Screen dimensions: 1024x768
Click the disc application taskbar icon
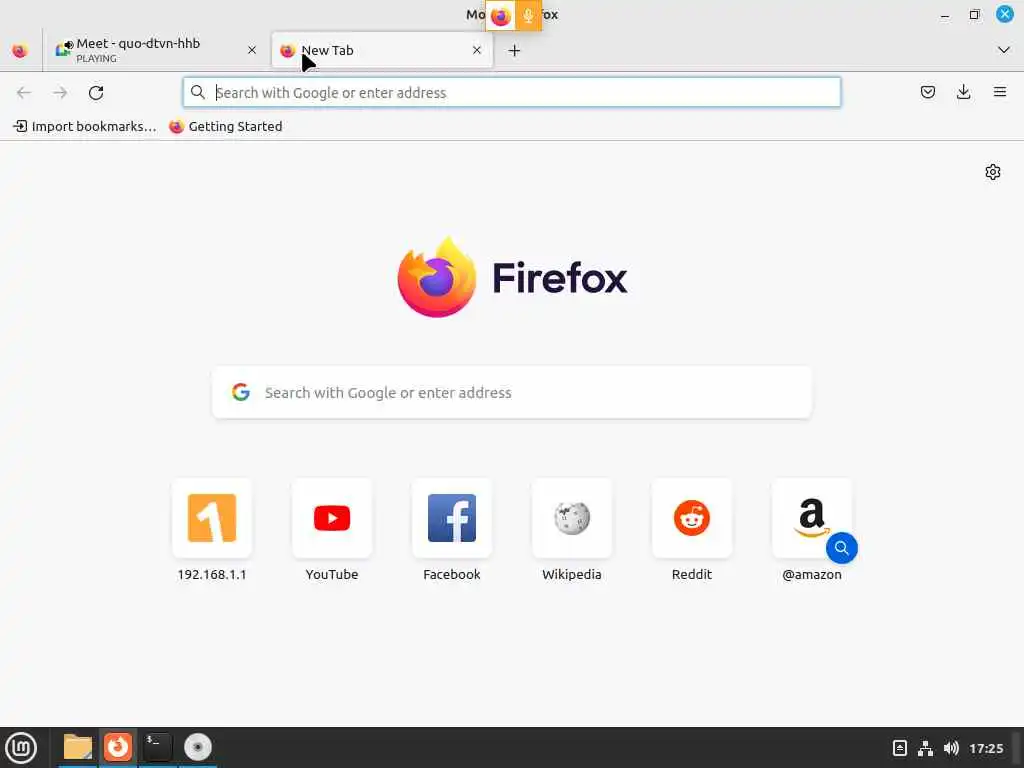click(198, 748)
